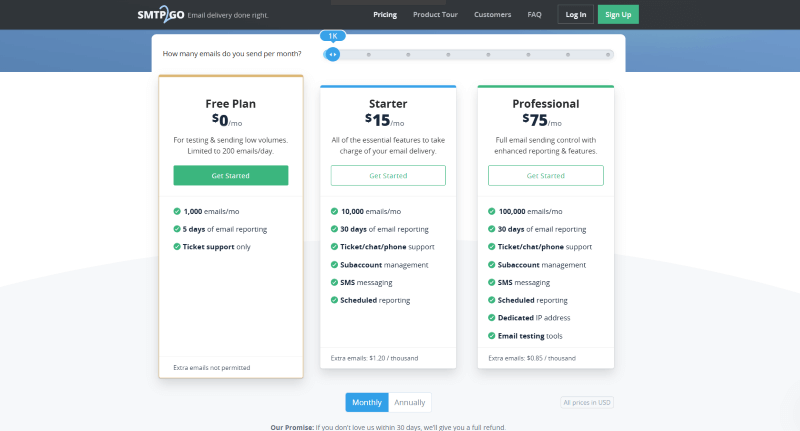The image size is (800, 431).
Task: Click Professional's SMS messaging check icon
Action: click(x=492, y=282)
